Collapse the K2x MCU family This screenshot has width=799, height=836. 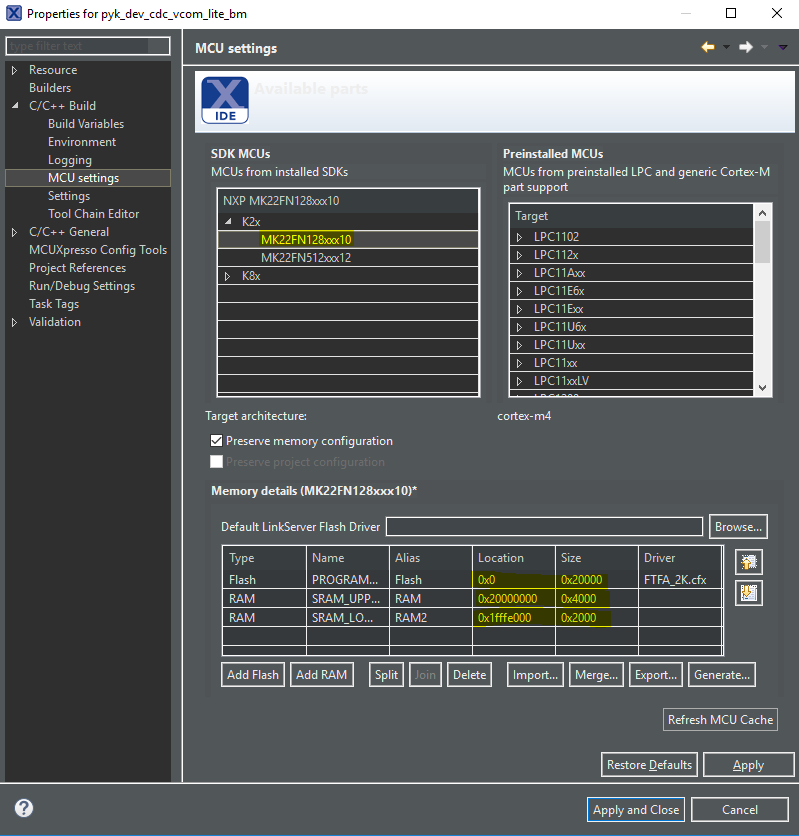pyautogui.click(x=229, y=221)
